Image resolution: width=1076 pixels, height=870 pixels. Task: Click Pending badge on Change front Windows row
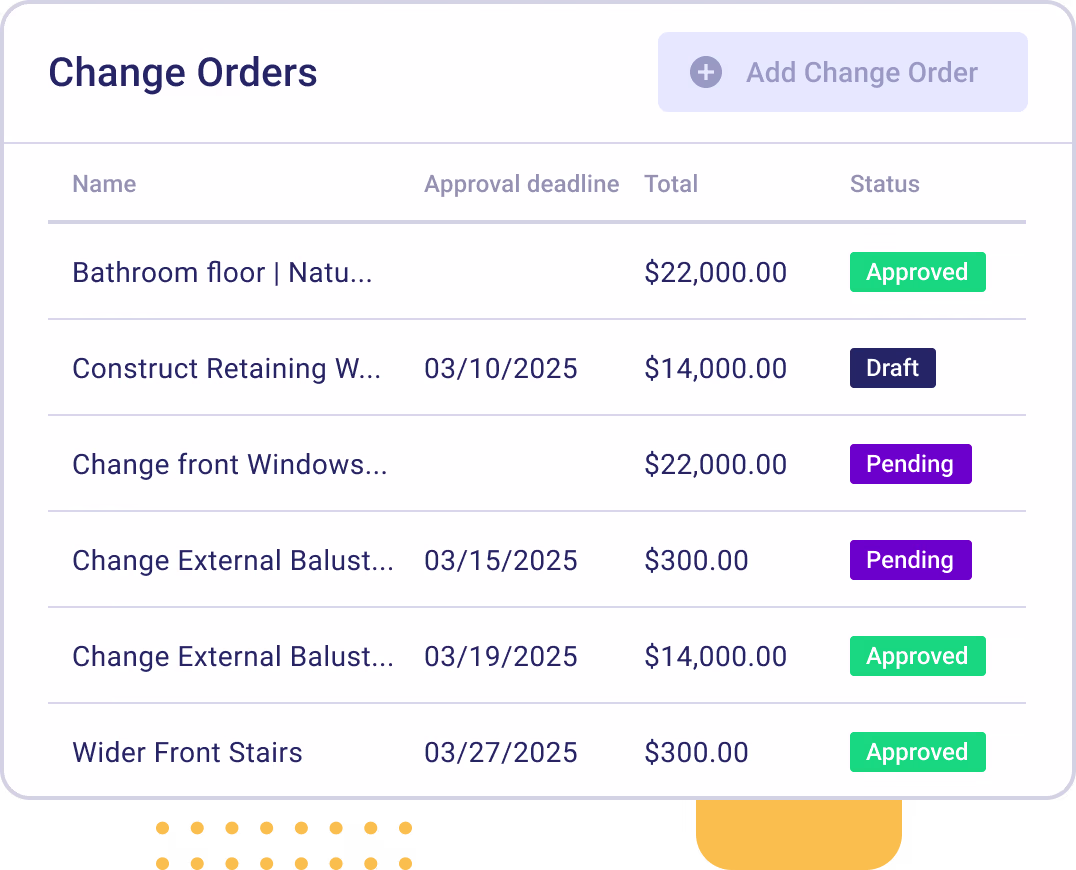911,464
